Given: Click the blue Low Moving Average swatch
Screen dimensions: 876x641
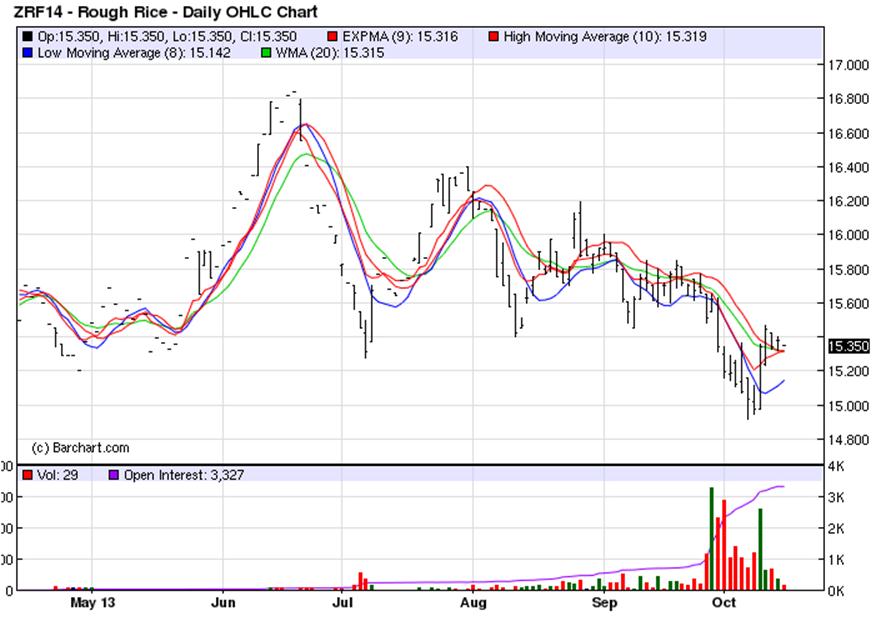Looking at the screenshot, I should [x=25, y=52].
